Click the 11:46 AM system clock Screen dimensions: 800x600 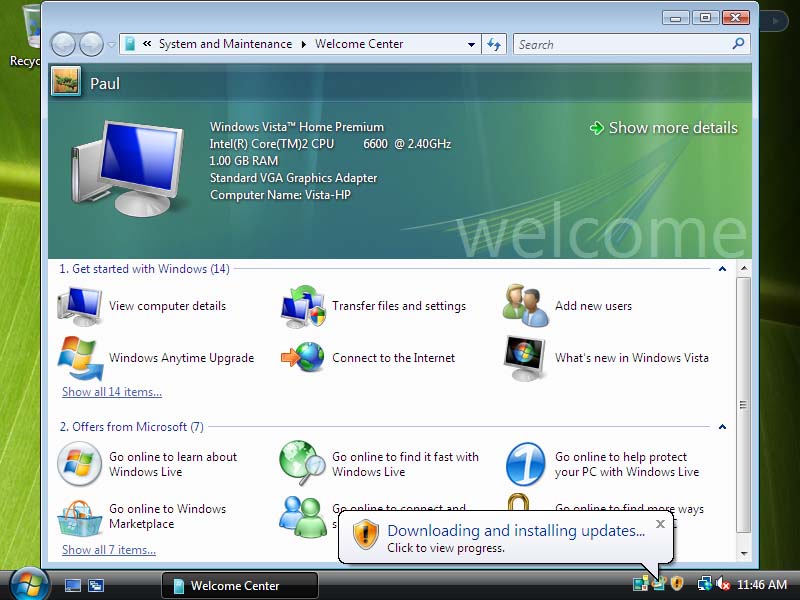point(762,584)
